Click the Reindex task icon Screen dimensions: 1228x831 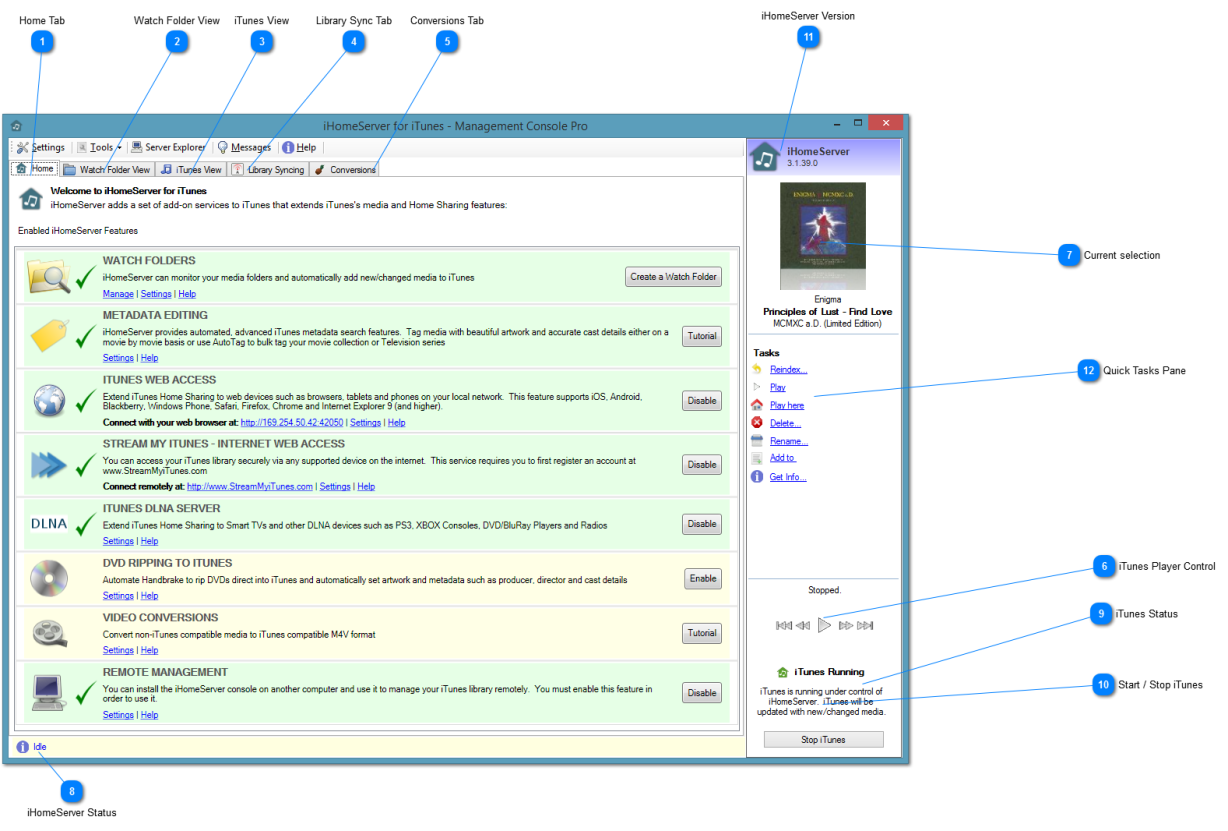point(757,370)
